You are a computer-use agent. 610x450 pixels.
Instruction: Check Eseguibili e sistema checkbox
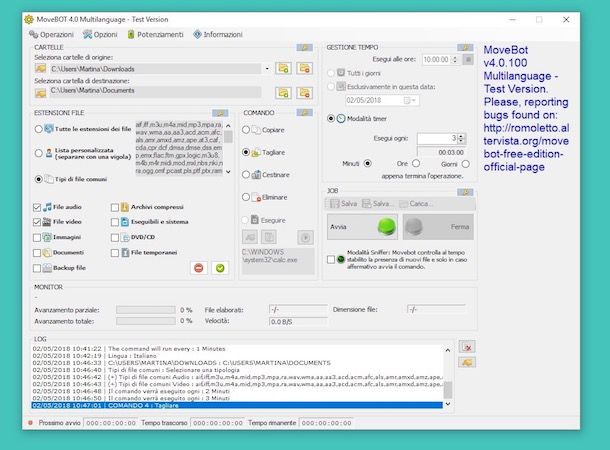click(x=114, y=222)
